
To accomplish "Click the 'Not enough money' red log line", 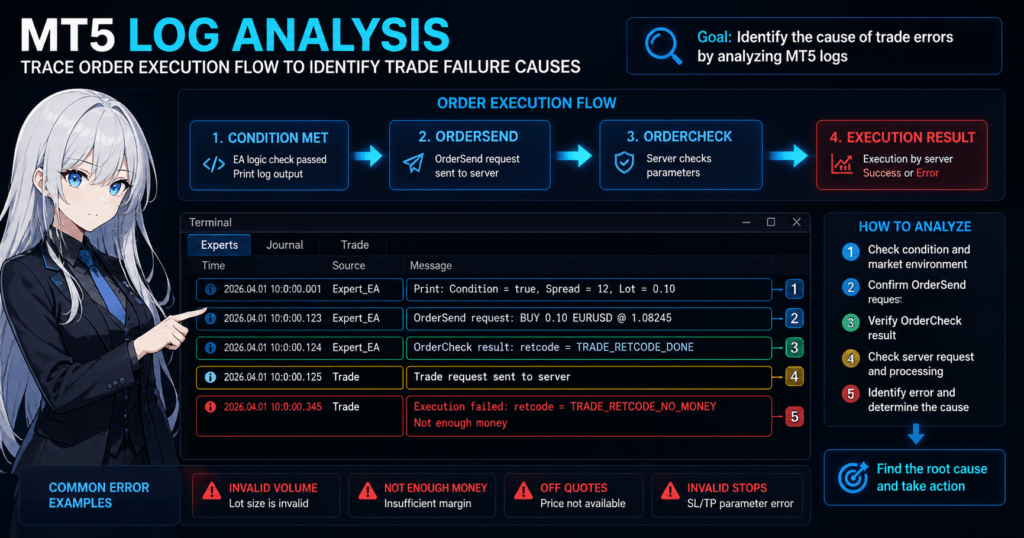I will (460, 423).
